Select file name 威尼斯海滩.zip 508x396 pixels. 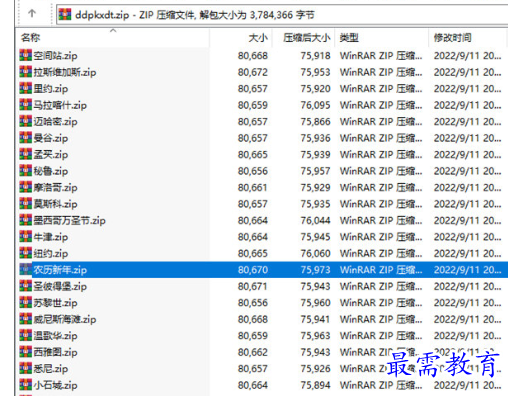pyautogui.click(x=65, y=320)
